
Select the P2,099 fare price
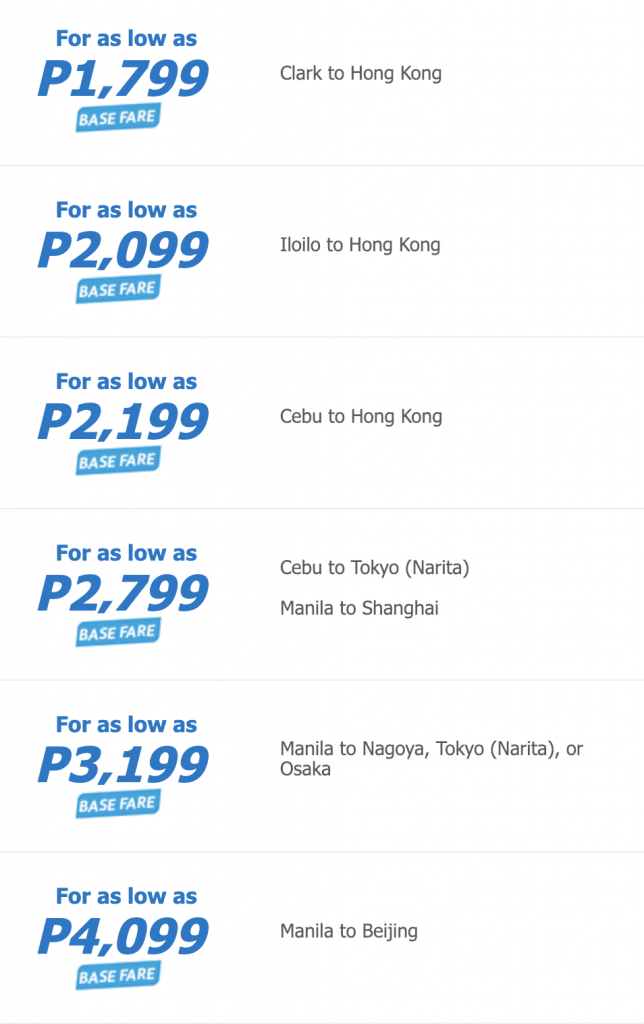click(123, 251)
